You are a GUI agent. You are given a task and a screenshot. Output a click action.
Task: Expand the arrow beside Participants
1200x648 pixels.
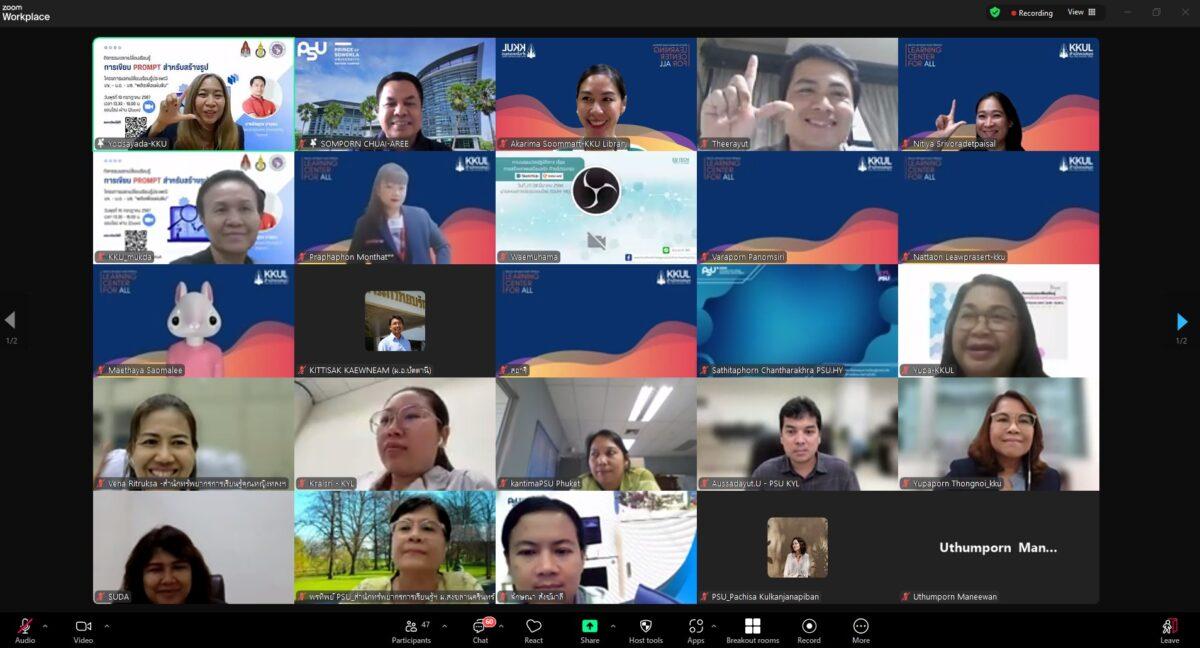click(444, 626)
